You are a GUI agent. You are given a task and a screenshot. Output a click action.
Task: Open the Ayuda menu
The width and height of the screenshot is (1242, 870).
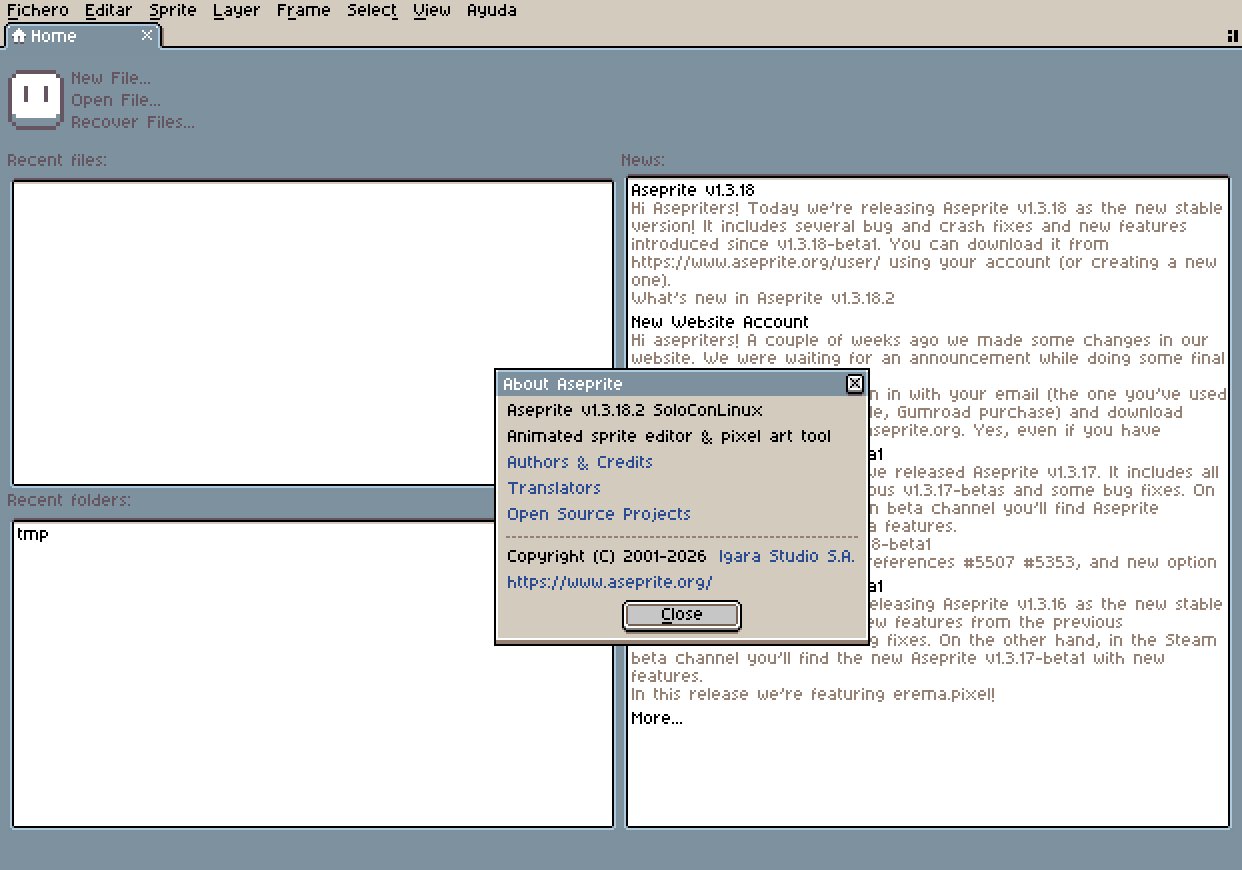coord(492,11)
